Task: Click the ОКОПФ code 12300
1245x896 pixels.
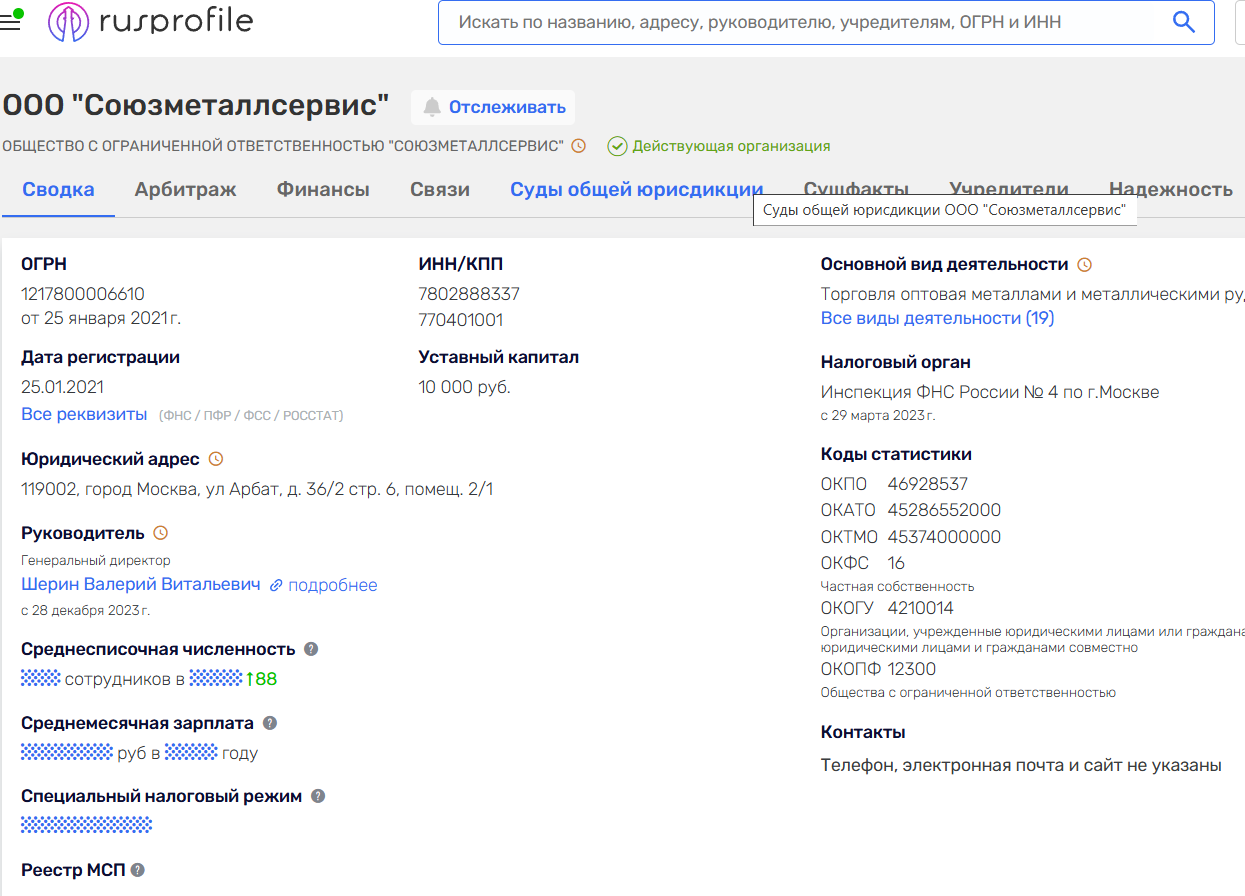Action: tap(912, 669)
